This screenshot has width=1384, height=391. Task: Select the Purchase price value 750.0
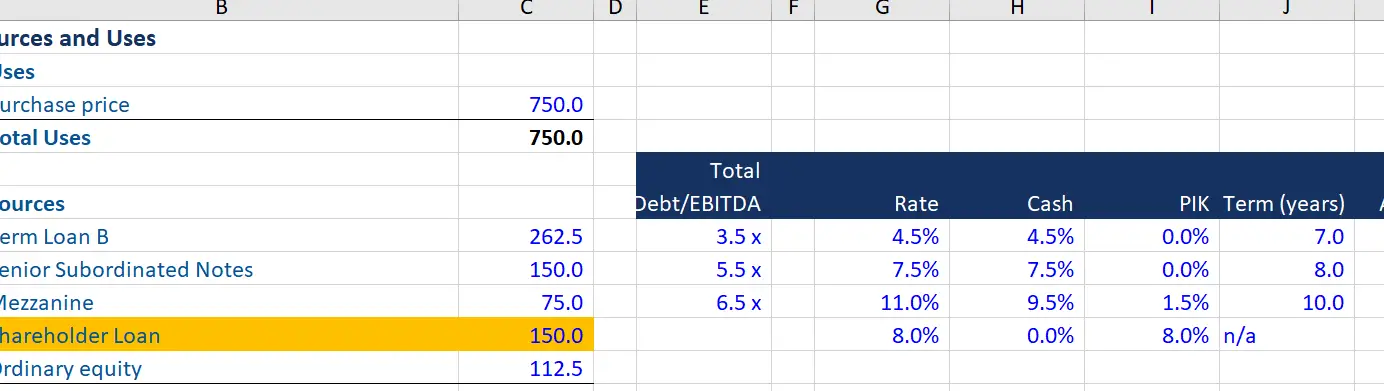pos(526,104)
